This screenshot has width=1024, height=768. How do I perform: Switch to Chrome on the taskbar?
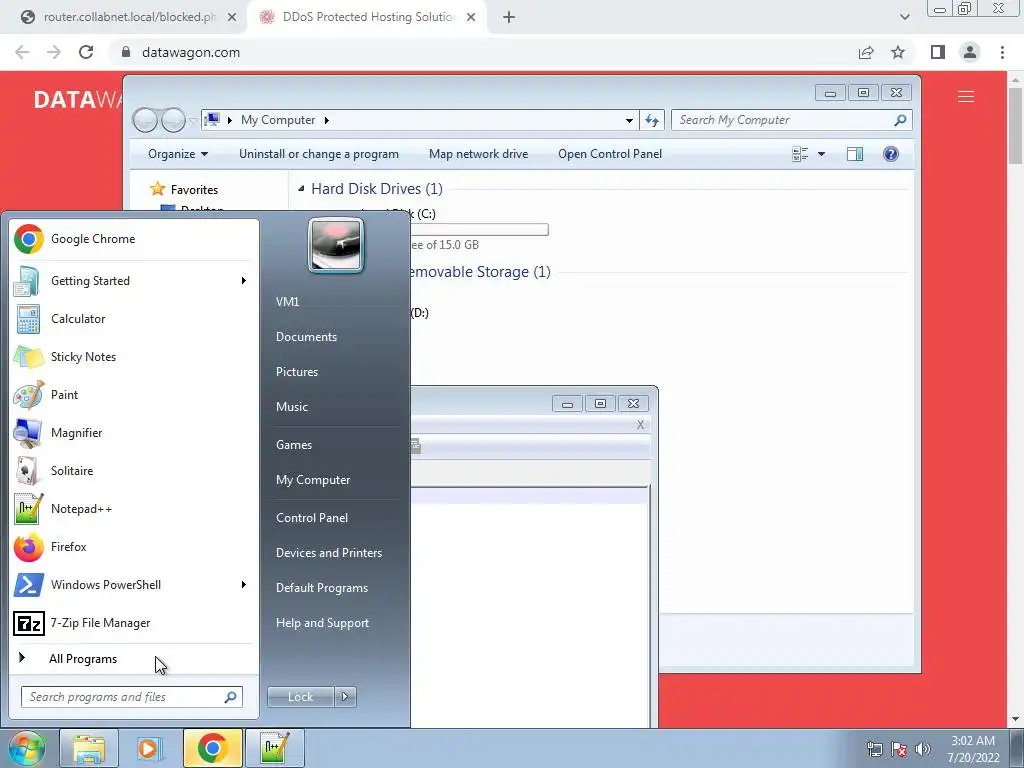pos(212,748)
